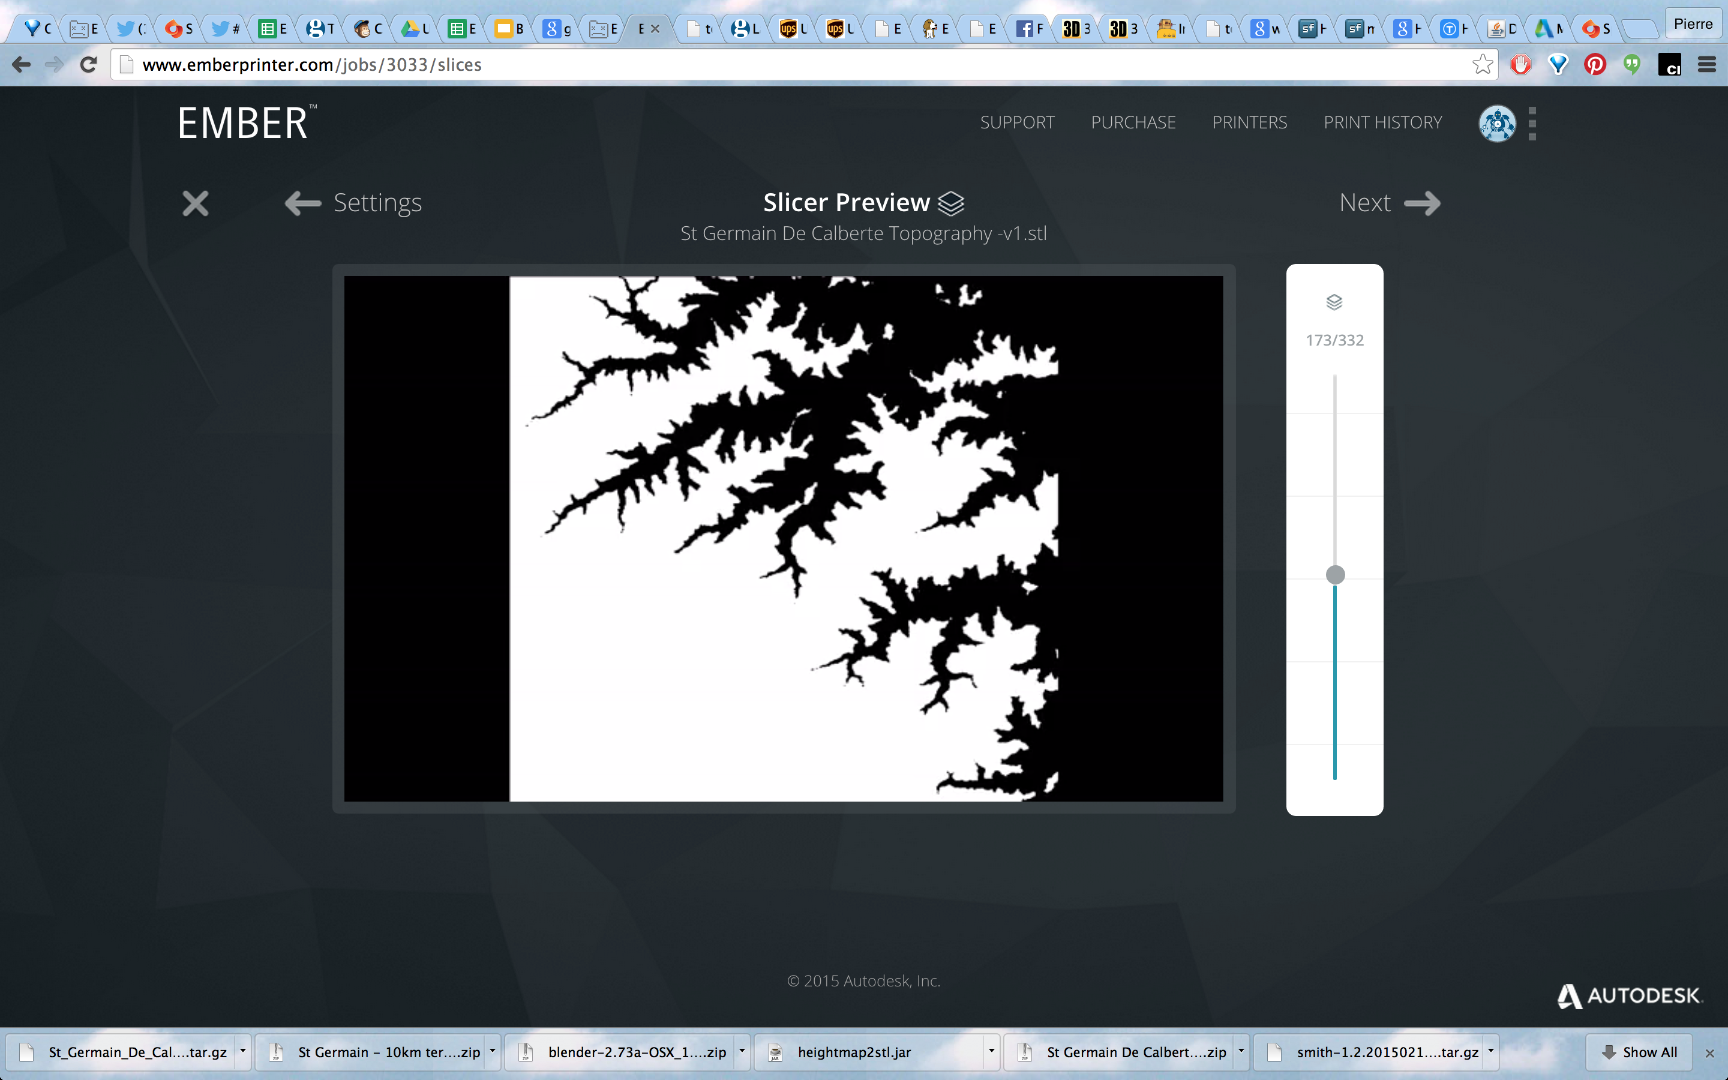Click inside the browser address bar
The height and width of the screenshot is (1080, 1728).
point(600,64)
